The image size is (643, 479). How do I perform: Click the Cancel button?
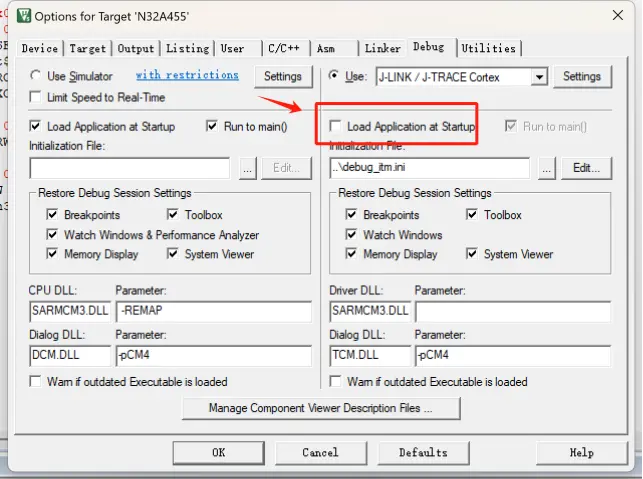point(321,453)
